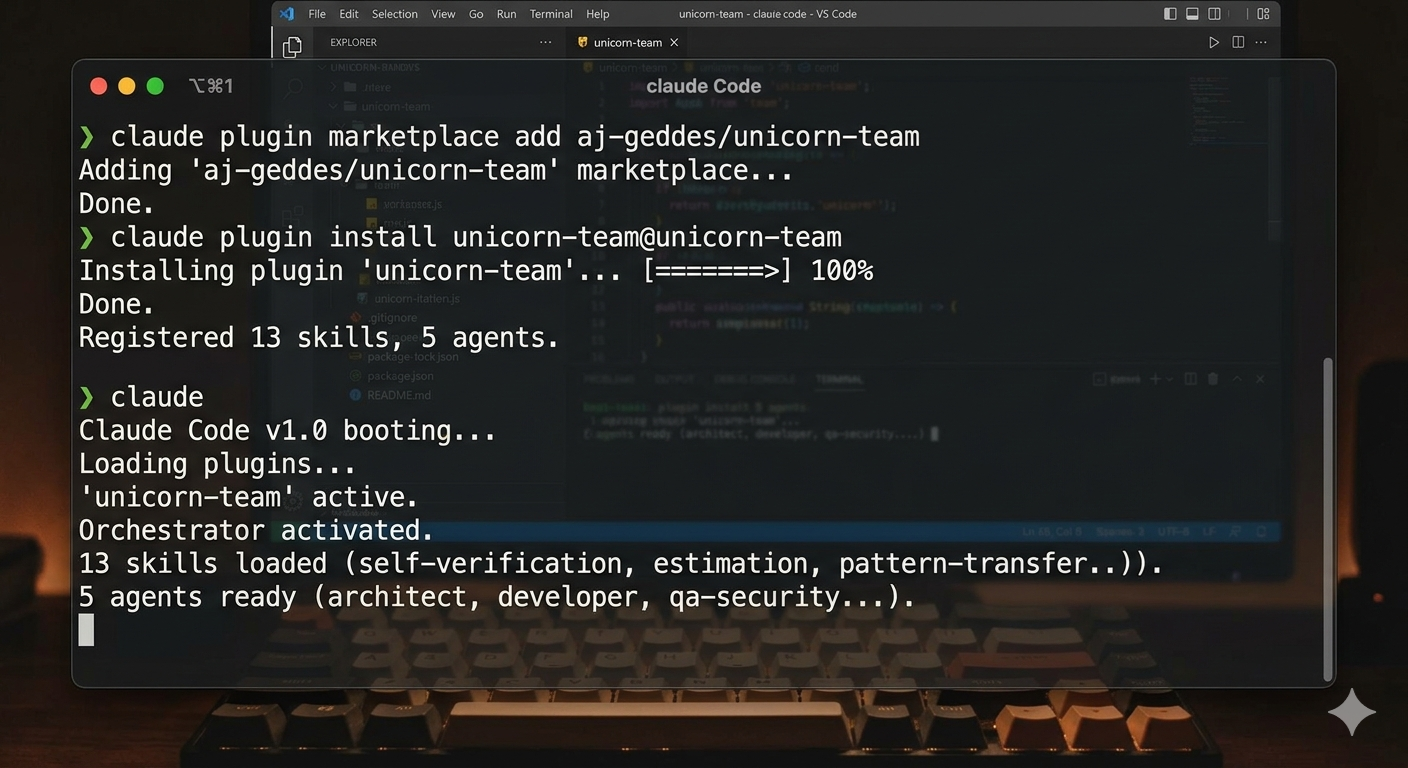Click the '5 agents ready' output line

(x=497, y=598)
